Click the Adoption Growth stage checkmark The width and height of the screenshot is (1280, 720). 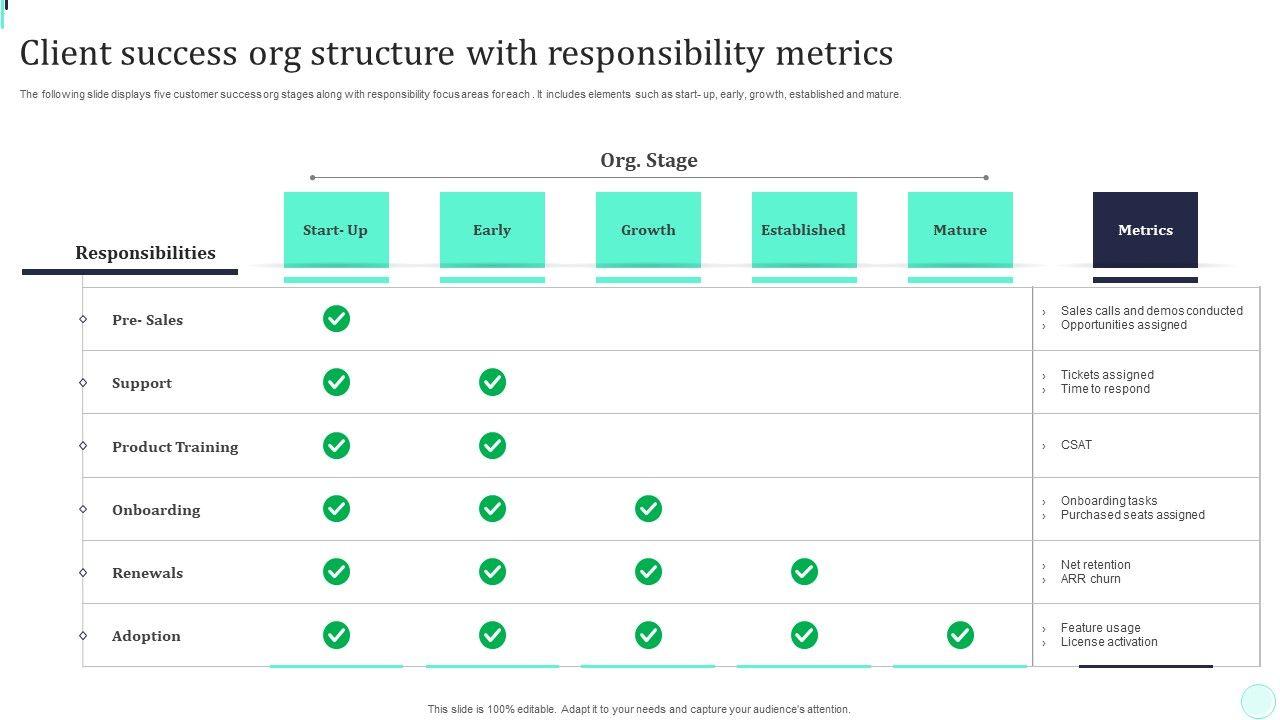pyautogui.click(x=648, y=635)
